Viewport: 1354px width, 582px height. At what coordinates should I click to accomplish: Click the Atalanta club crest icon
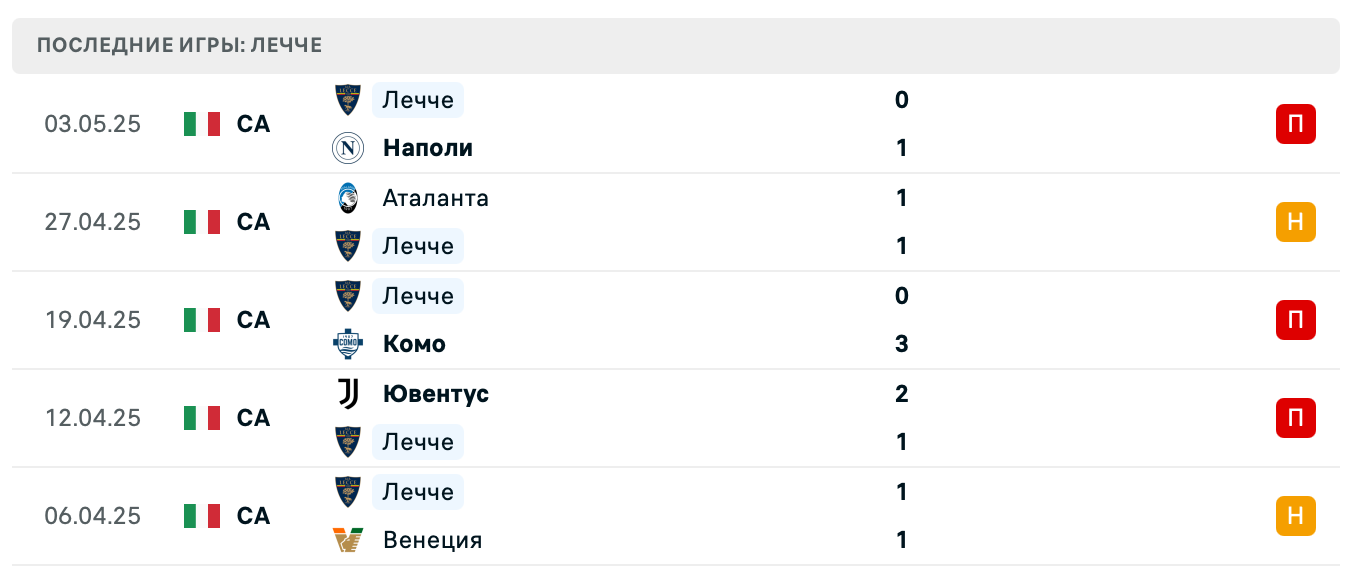click(347, 198)
